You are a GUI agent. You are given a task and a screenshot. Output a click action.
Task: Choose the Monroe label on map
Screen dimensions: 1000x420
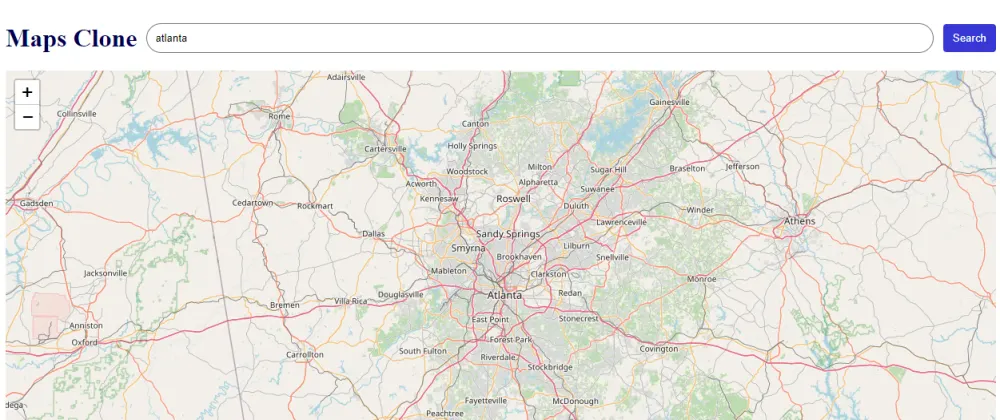coord(702,279)
